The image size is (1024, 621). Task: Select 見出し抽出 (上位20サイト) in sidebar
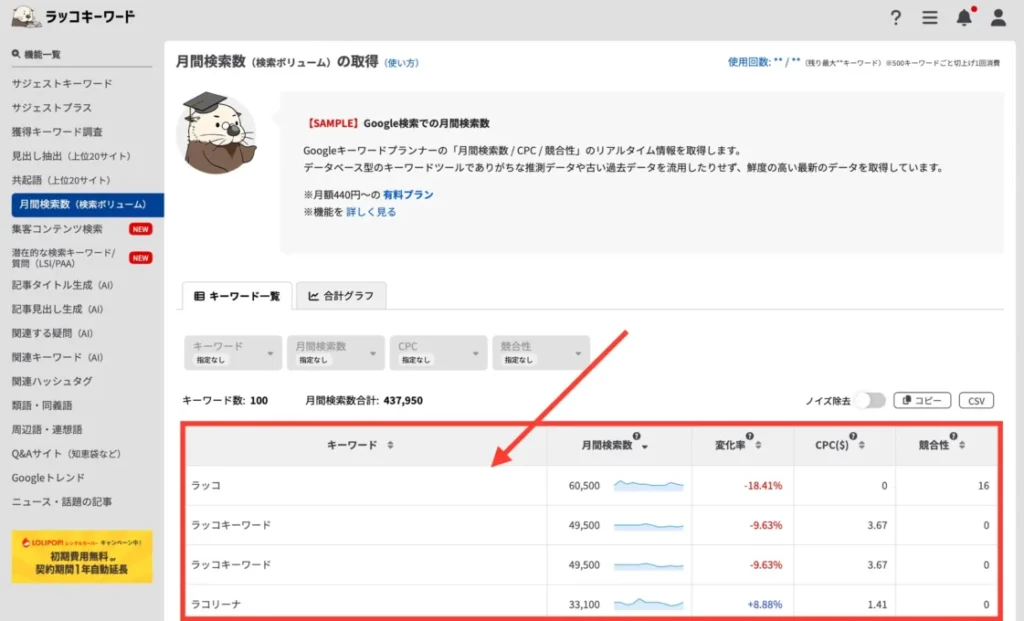click(x=71, y=156)
